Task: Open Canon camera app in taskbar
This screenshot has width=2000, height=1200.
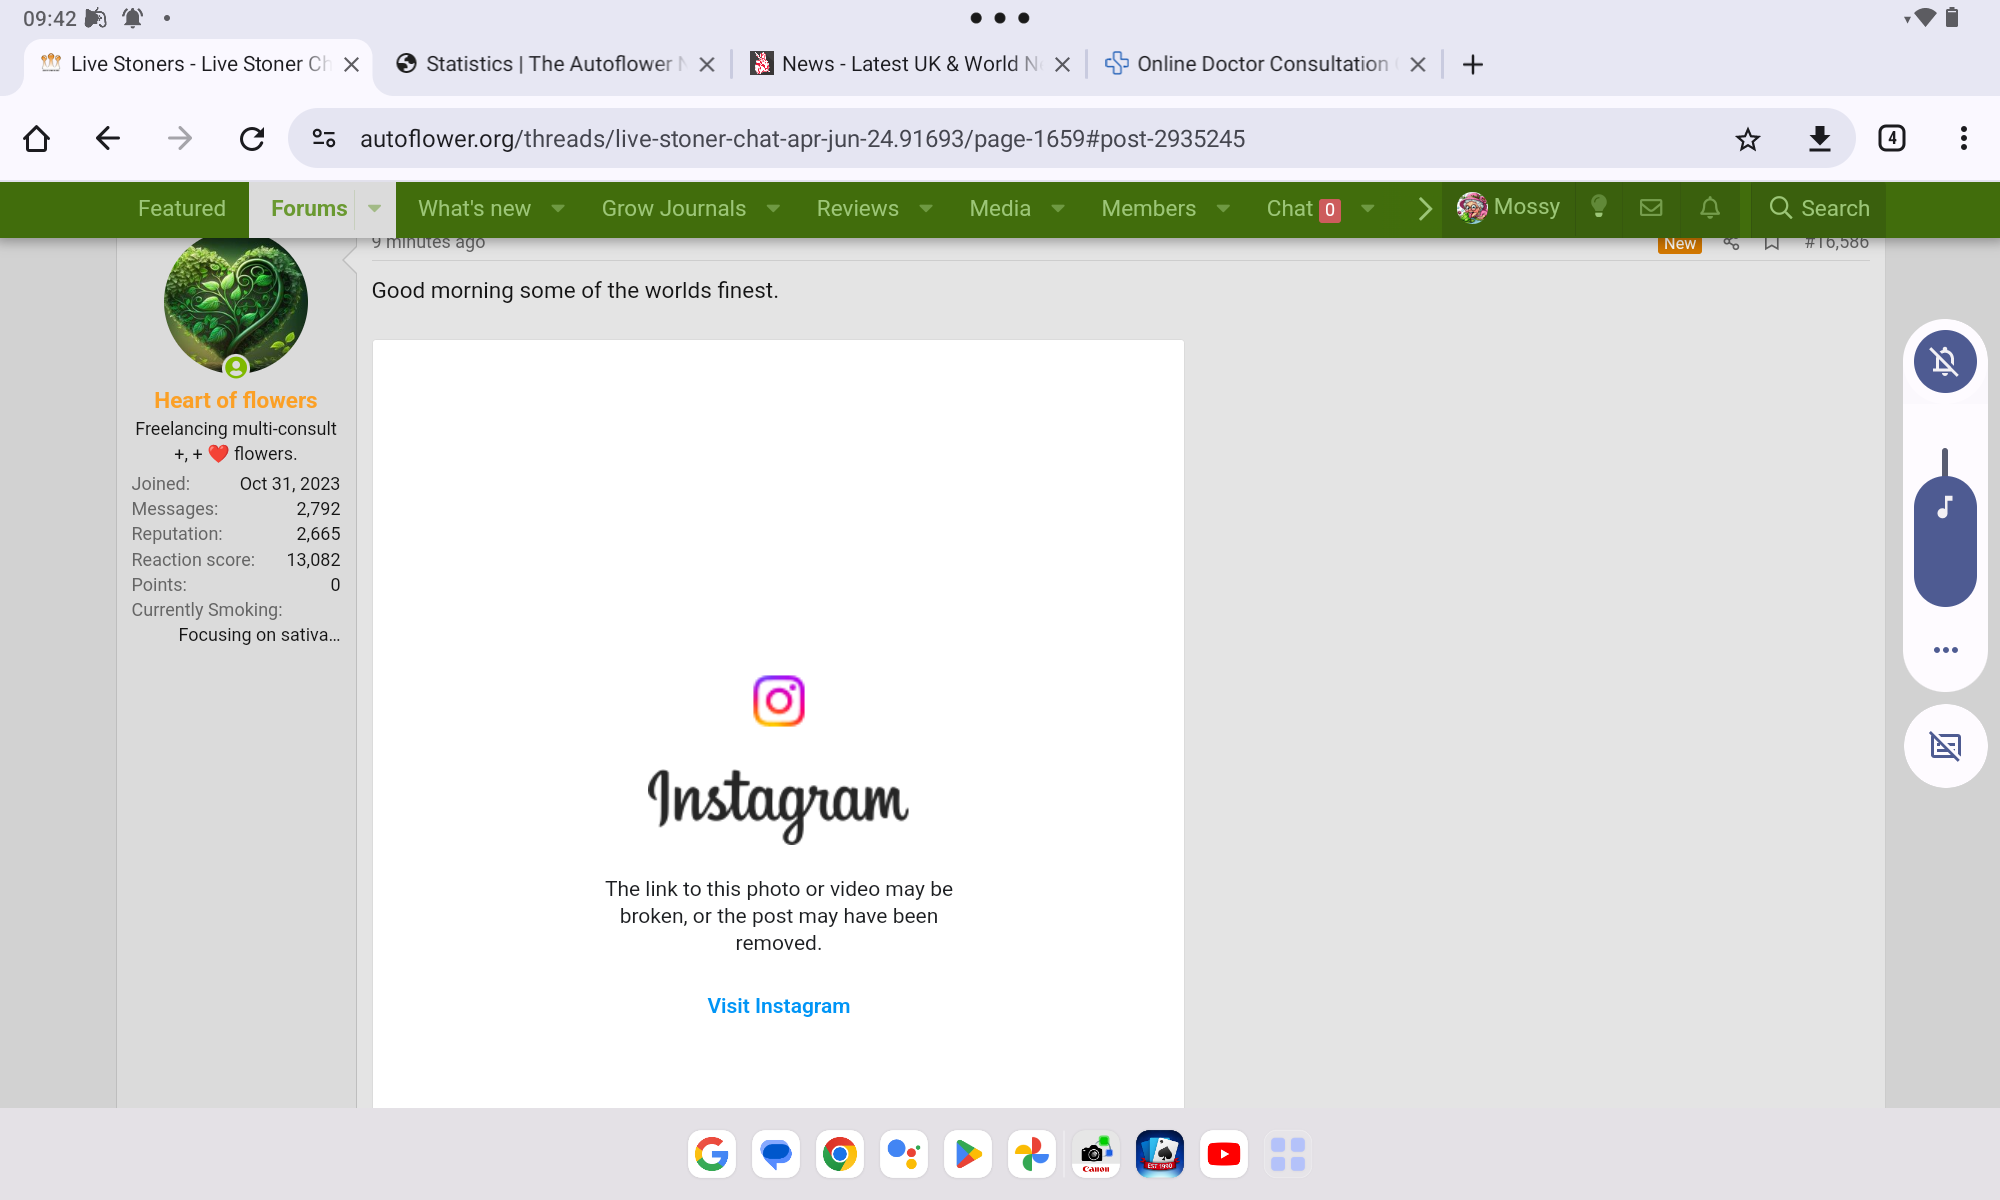Action: 1096,1155
